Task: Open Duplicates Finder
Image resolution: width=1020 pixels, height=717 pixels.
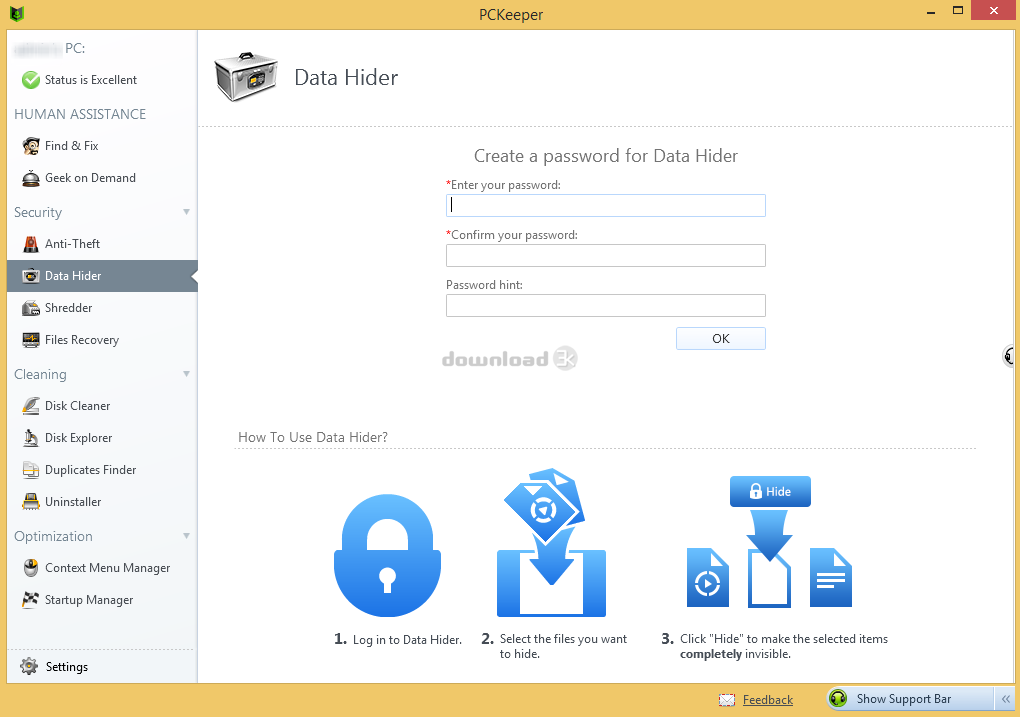Action: pyautogui.click(x=102, y=470)
